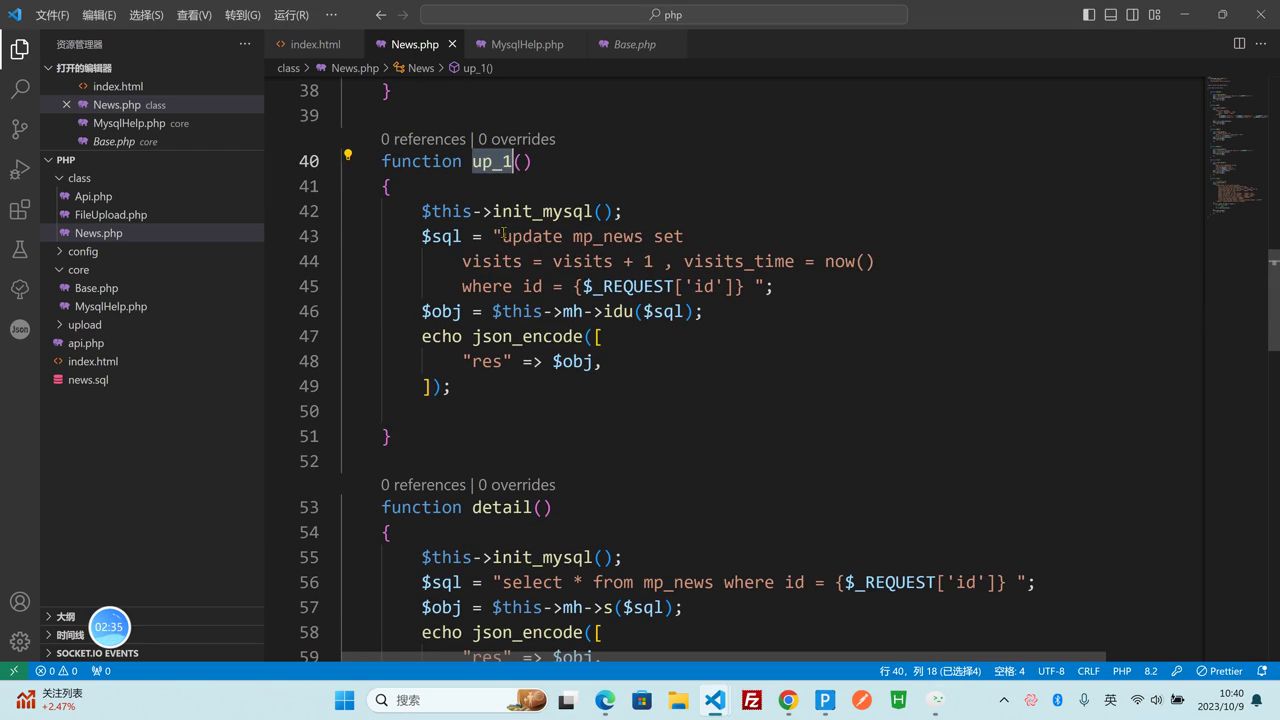
Task: Toggle the secondary side bar layout button
Action: [1133, 15]
